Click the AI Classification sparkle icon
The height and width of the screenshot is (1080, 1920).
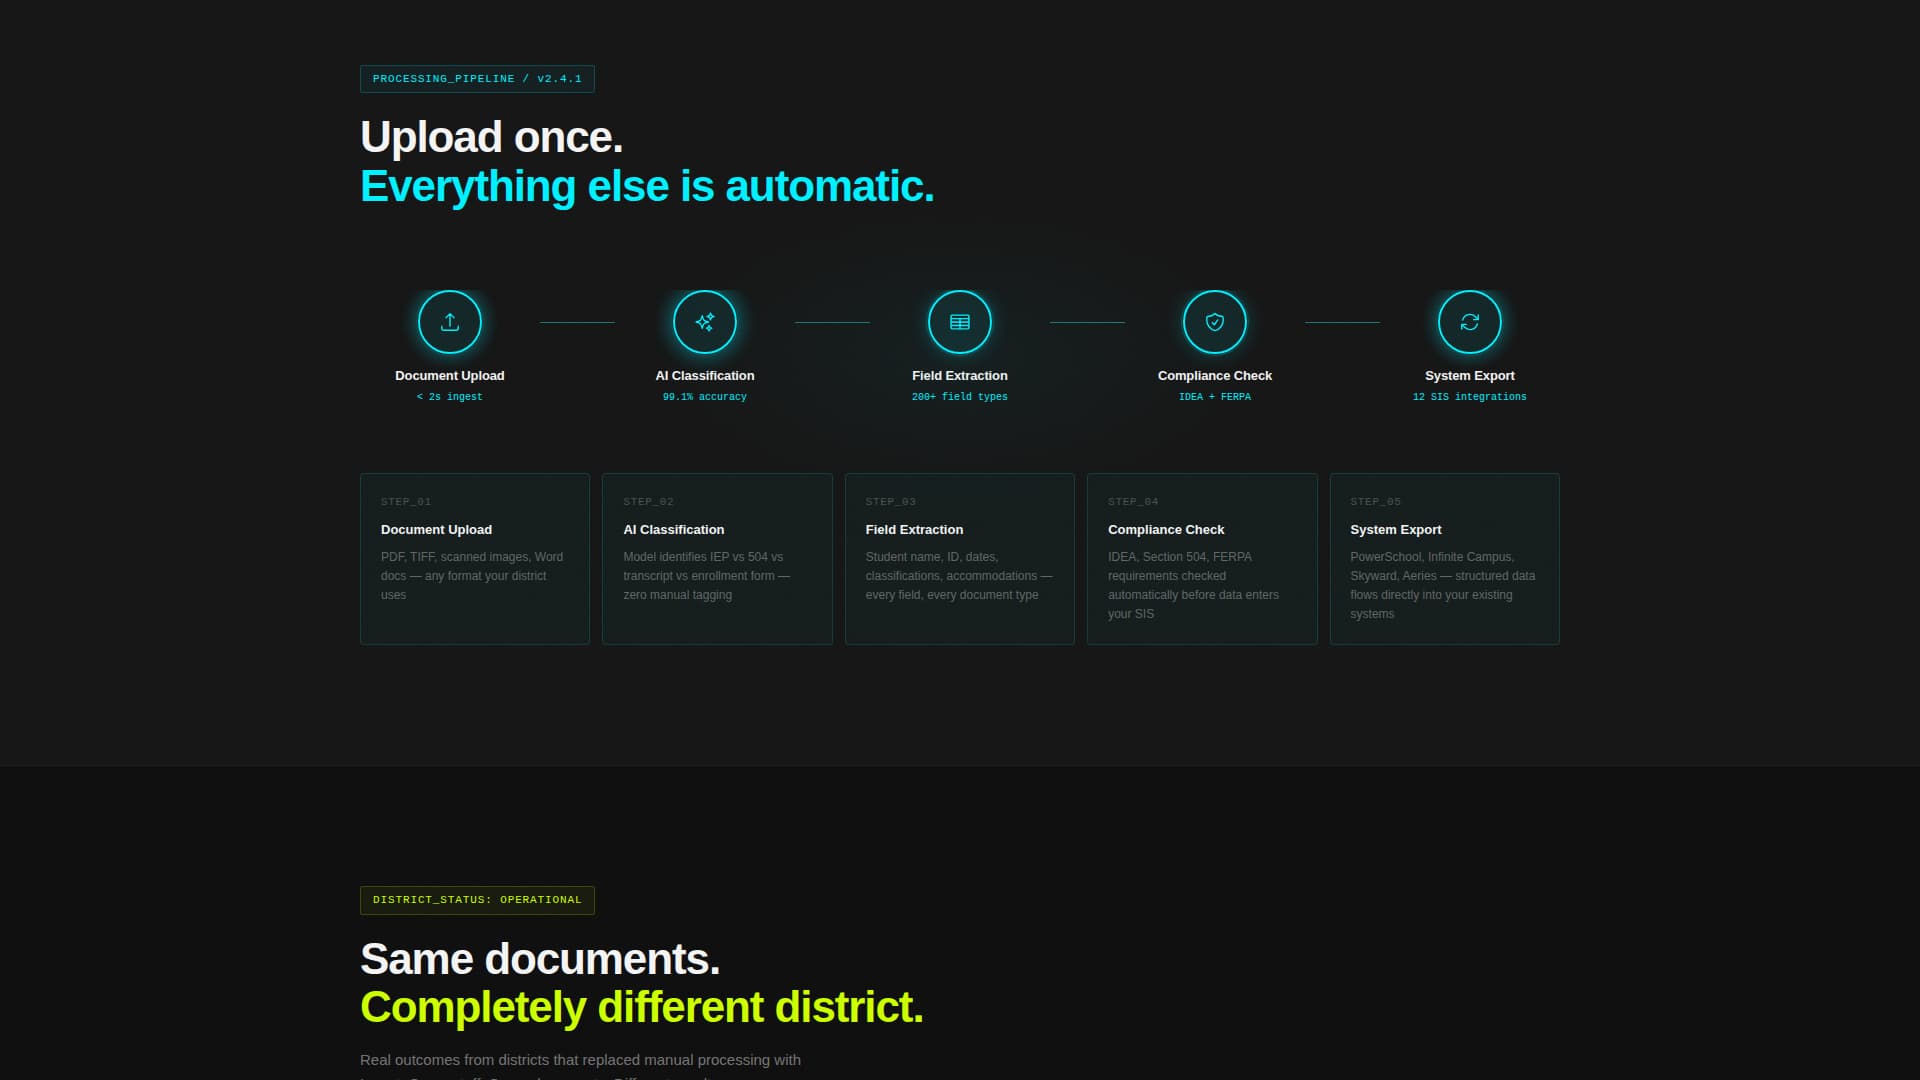(x=705, y=322)
